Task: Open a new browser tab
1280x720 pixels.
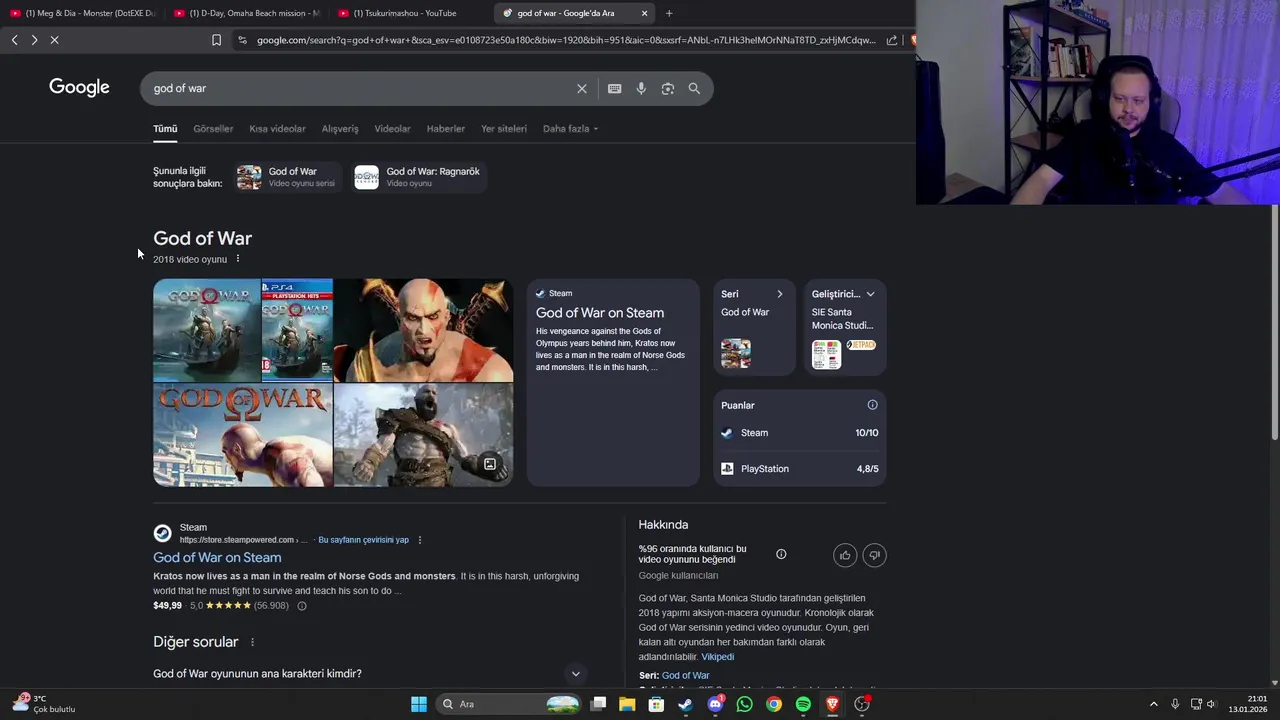Action: coord(669,13)
